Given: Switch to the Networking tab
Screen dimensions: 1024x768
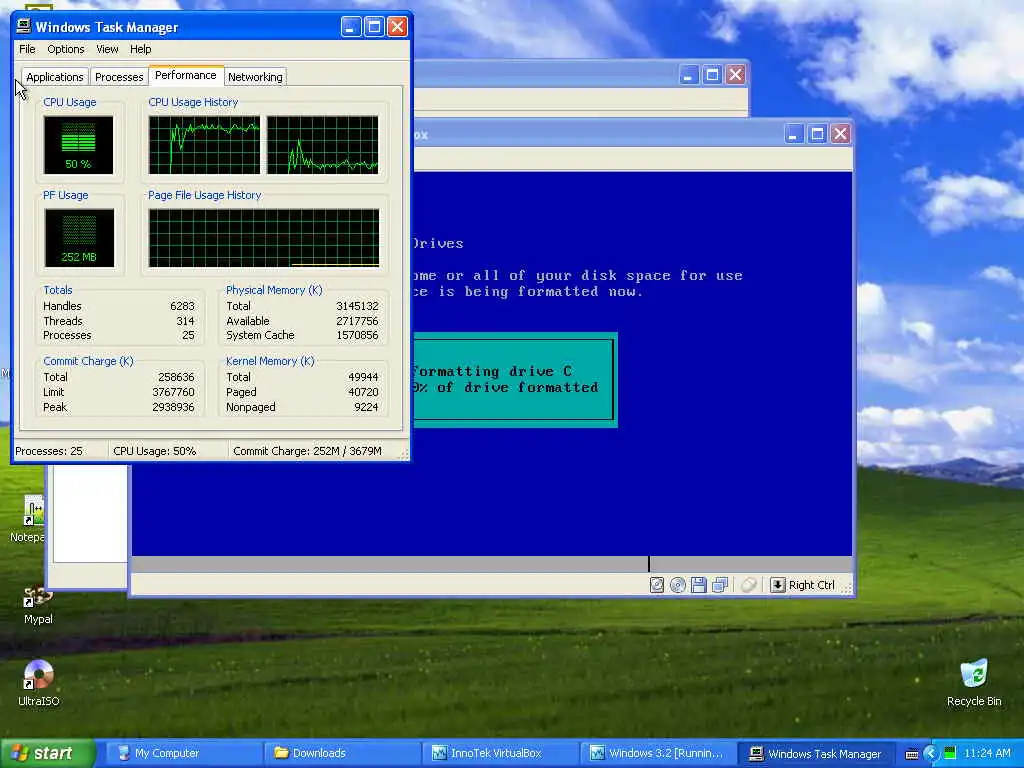Looking at the screenshot, I should [255, 77].
